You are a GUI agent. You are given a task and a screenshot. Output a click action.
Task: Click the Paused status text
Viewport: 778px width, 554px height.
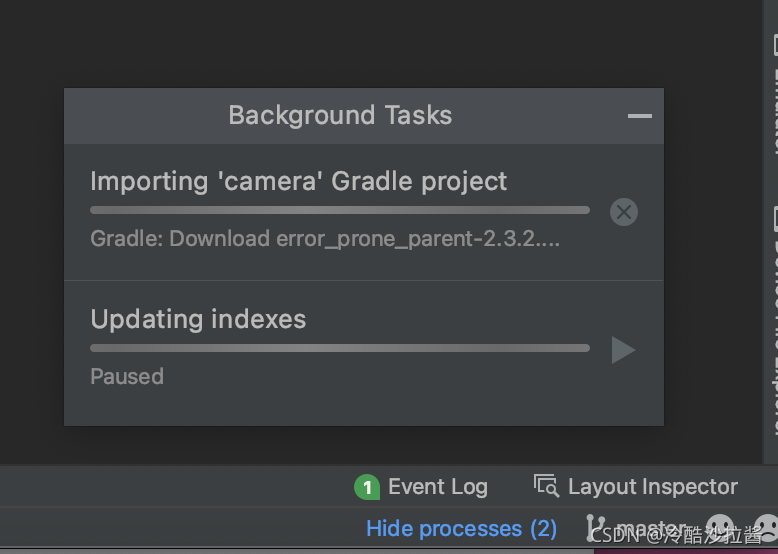click(127, 377)
